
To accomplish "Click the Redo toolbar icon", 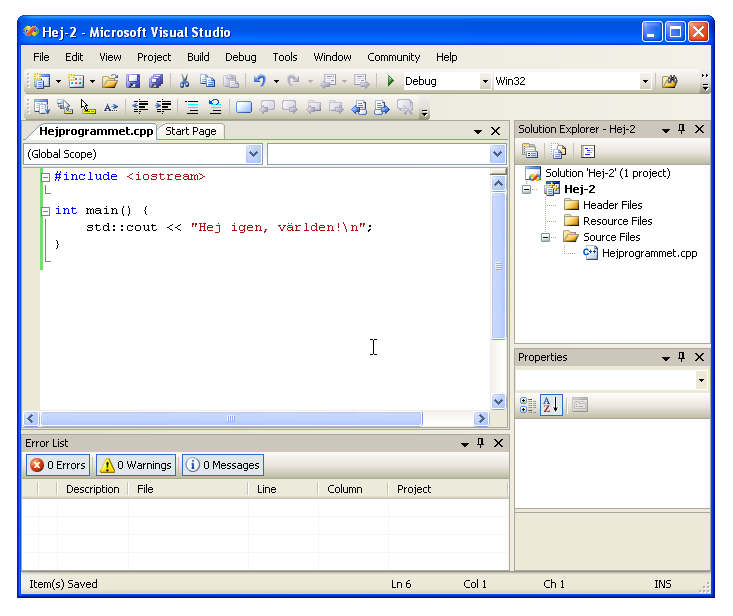I will [x=294, y=81].
